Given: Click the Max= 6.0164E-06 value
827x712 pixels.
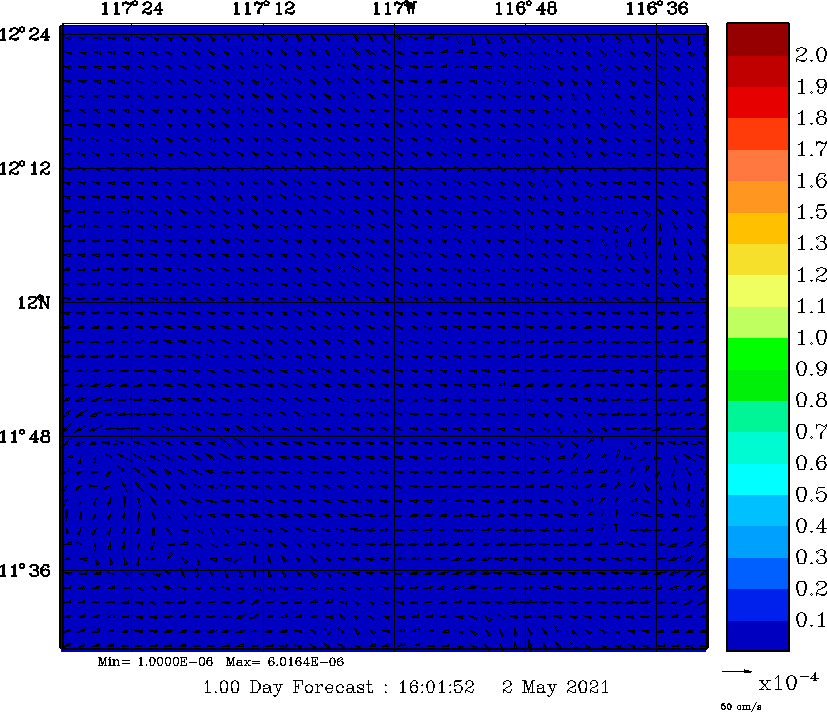Looking at the screenshot, I should click(285, 662).
